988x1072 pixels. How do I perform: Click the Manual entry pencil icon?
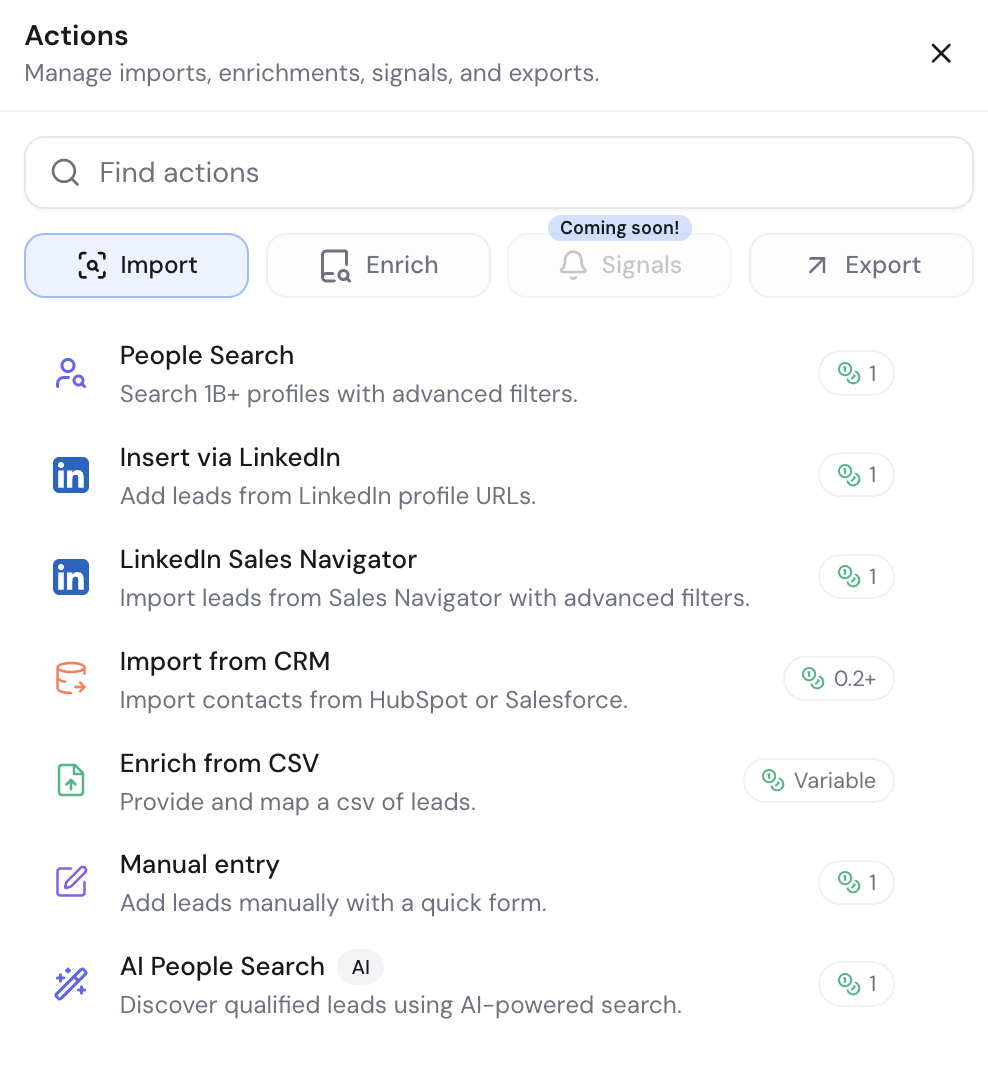70,882
